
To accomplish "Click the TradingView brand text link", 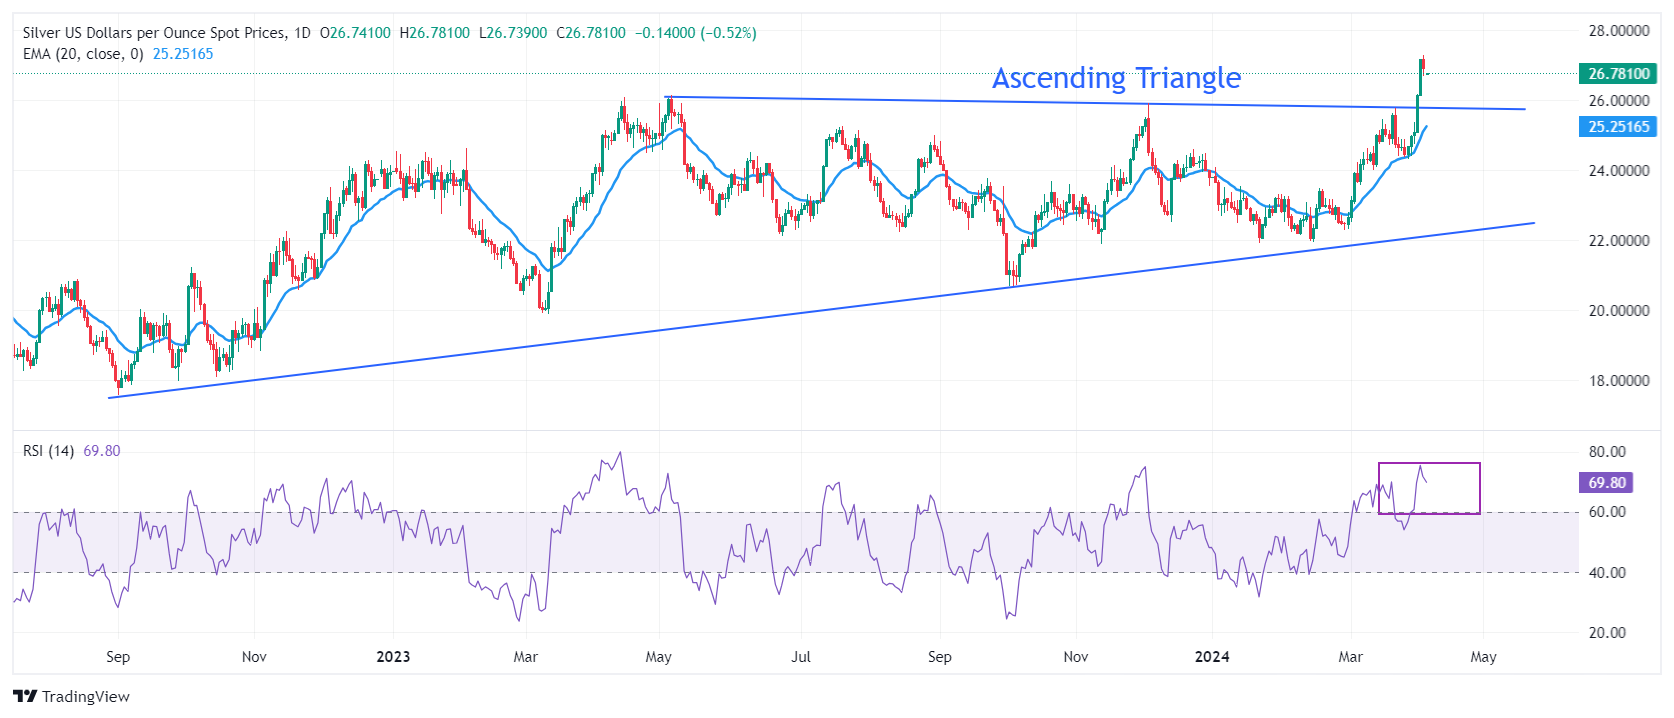I will (86, 697).
